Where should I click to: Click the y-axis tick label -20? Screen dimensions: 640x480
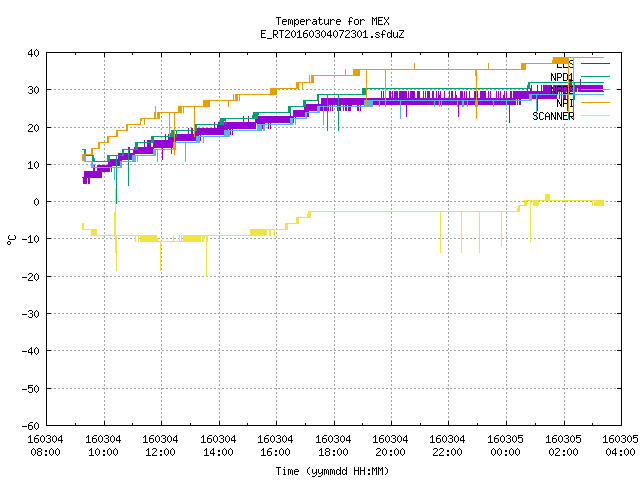(x=31, y=277)
